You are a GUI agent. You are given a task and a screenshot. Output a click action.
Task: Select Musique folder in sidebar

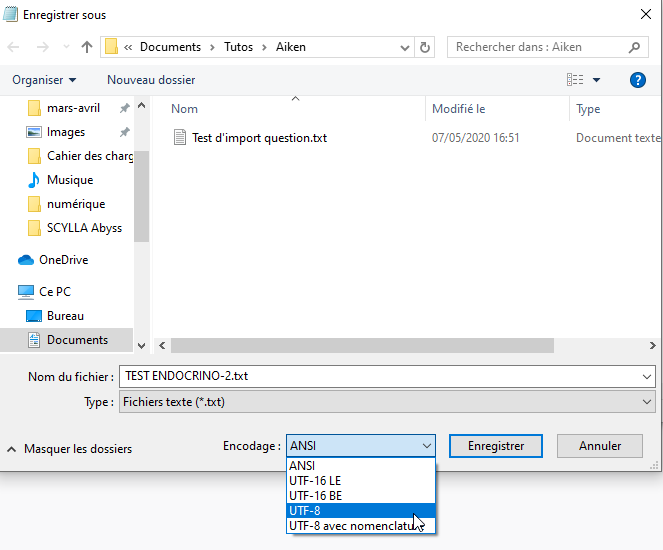point(69,180)
